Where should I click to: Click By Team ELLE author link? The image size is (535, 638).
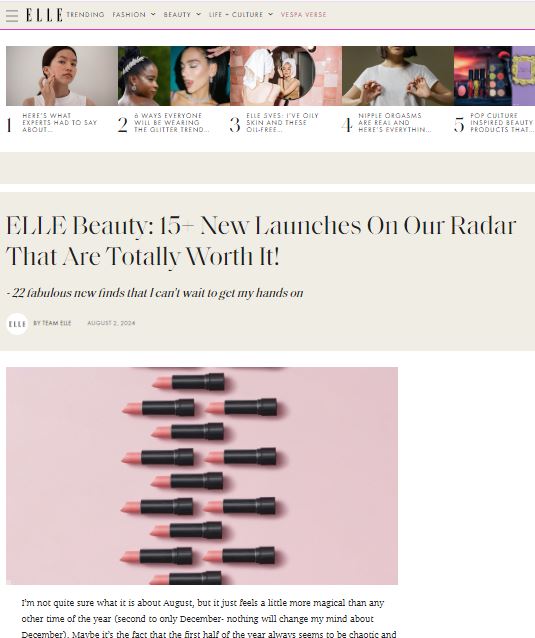[x=52, y=323]
